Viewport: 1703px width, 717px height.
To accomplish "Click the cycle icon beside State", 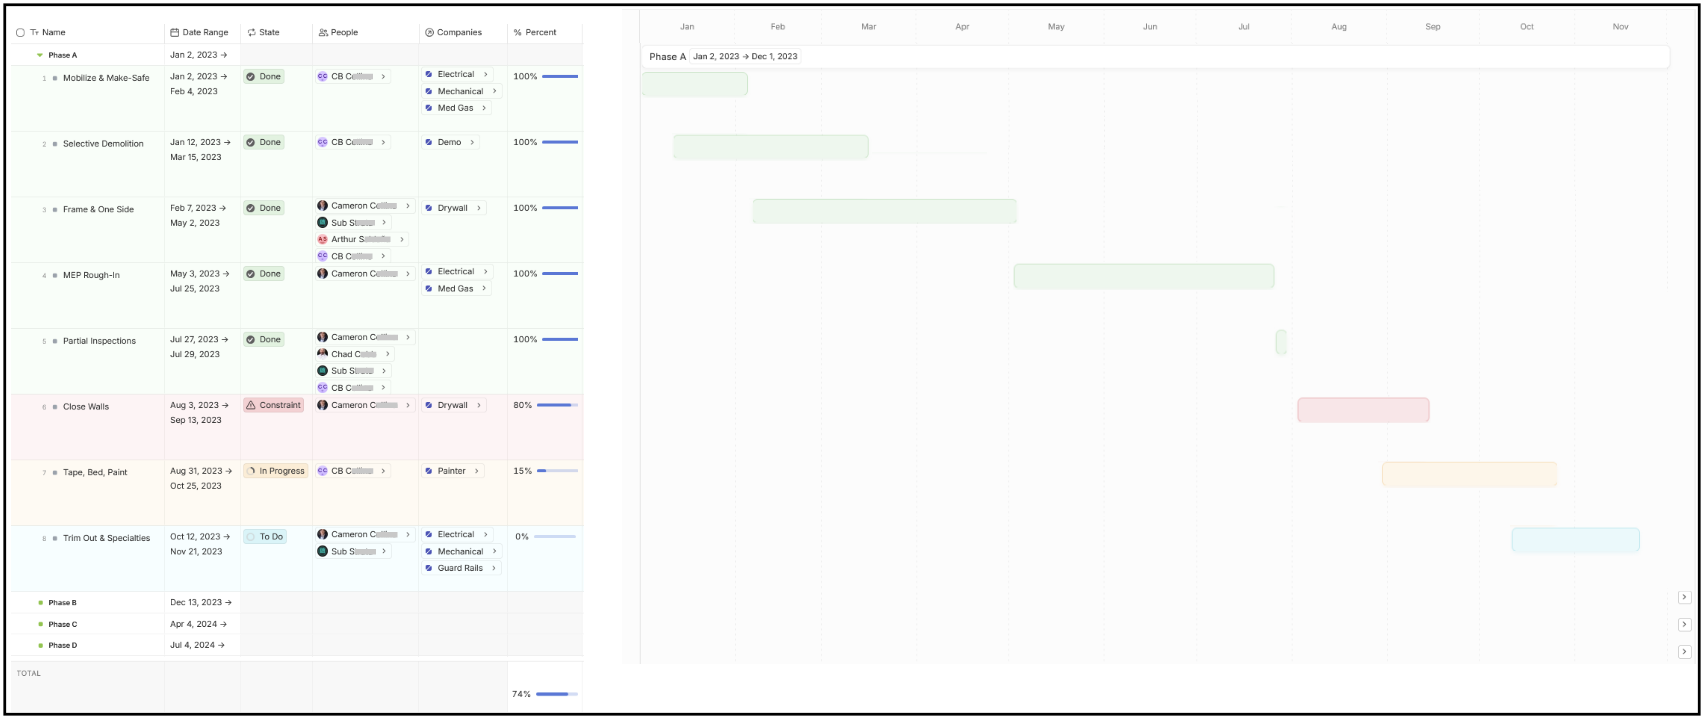I will pyautogui.click(x=252, y=33).
